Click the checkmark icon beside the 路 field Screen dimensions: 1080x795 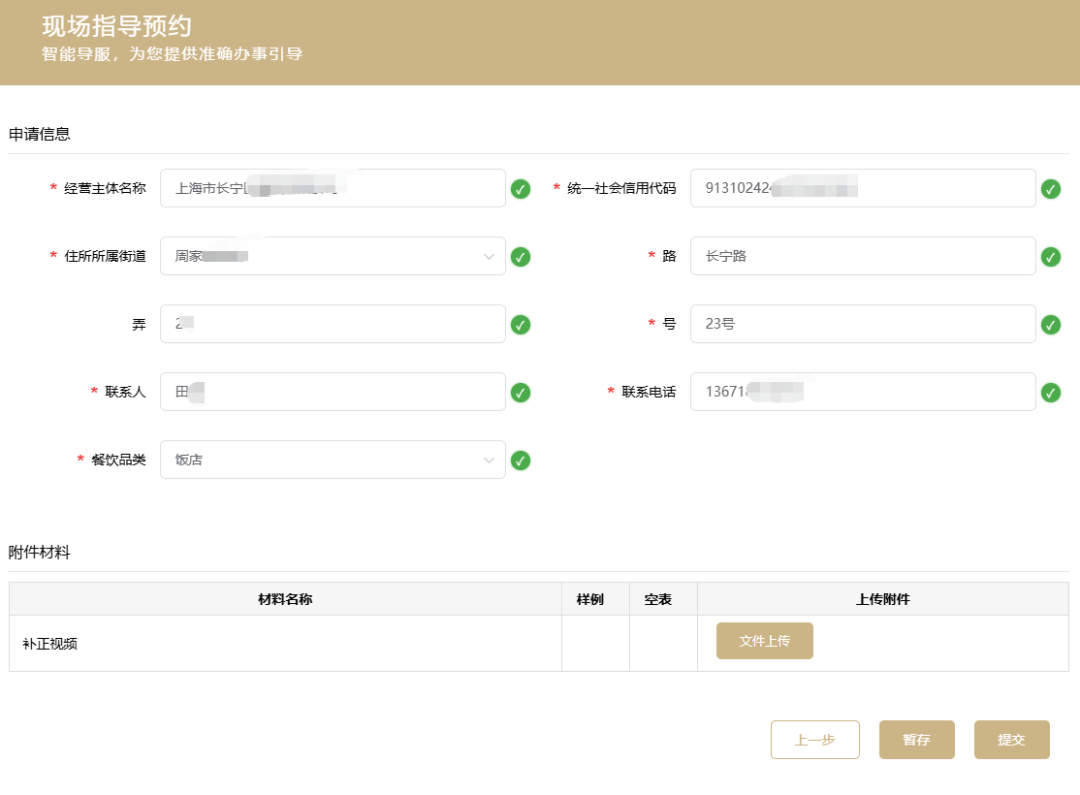(x=1051, y=256)
